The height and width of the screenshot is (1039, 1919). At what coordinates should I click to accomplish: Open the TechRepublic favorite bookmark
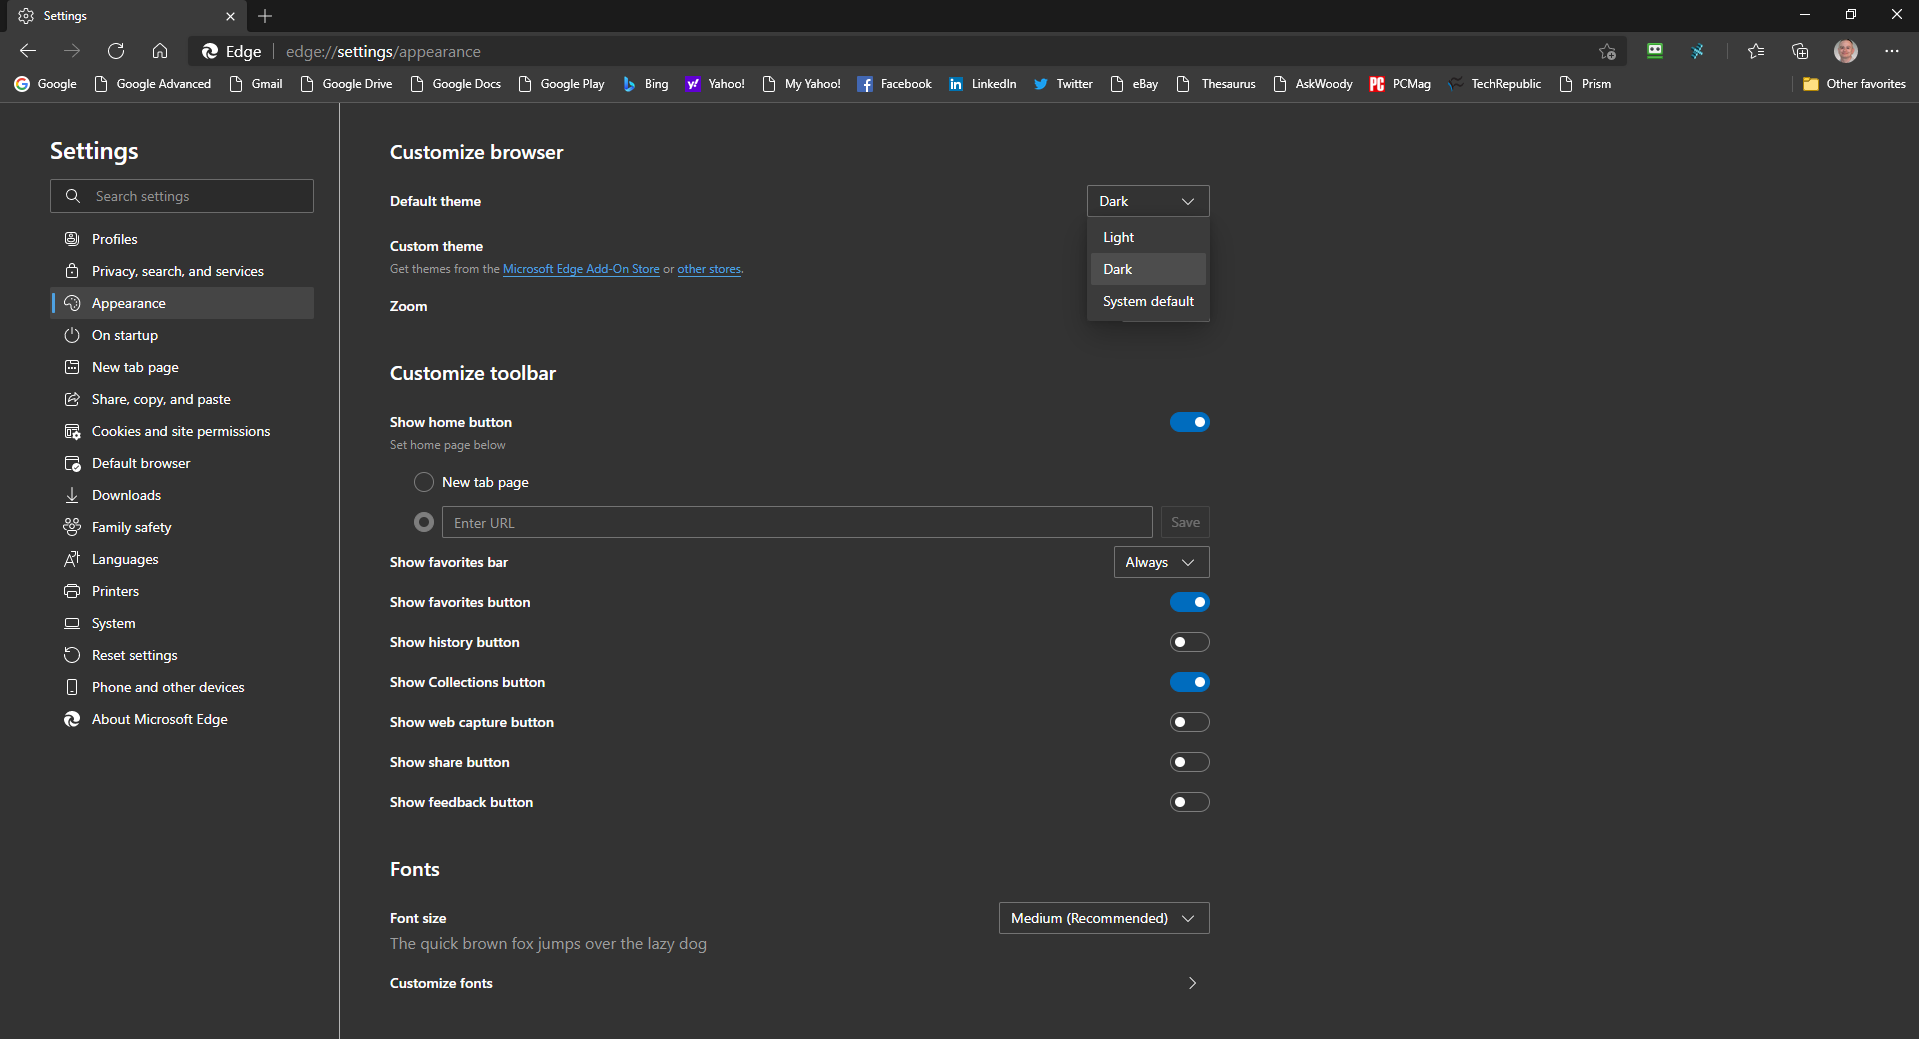click(x=1494, y=84)
